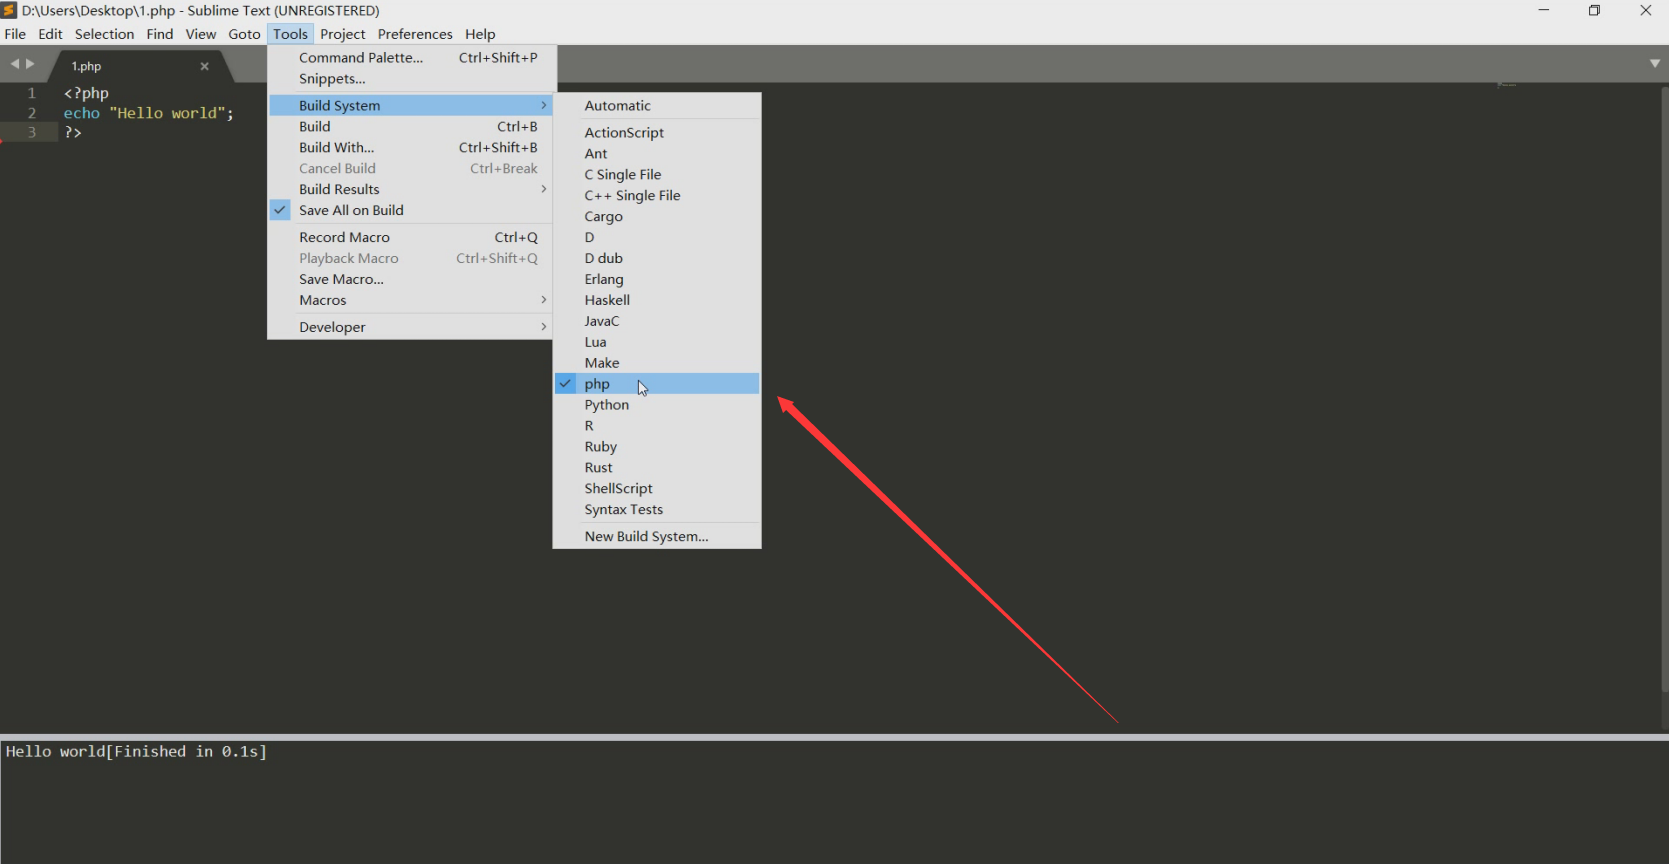Image resolution: width=1669 pixels, height=864 pixels.
Task: Open Command Palette from Tools menu
Action: pyautogui.click(x=410, y=58)
